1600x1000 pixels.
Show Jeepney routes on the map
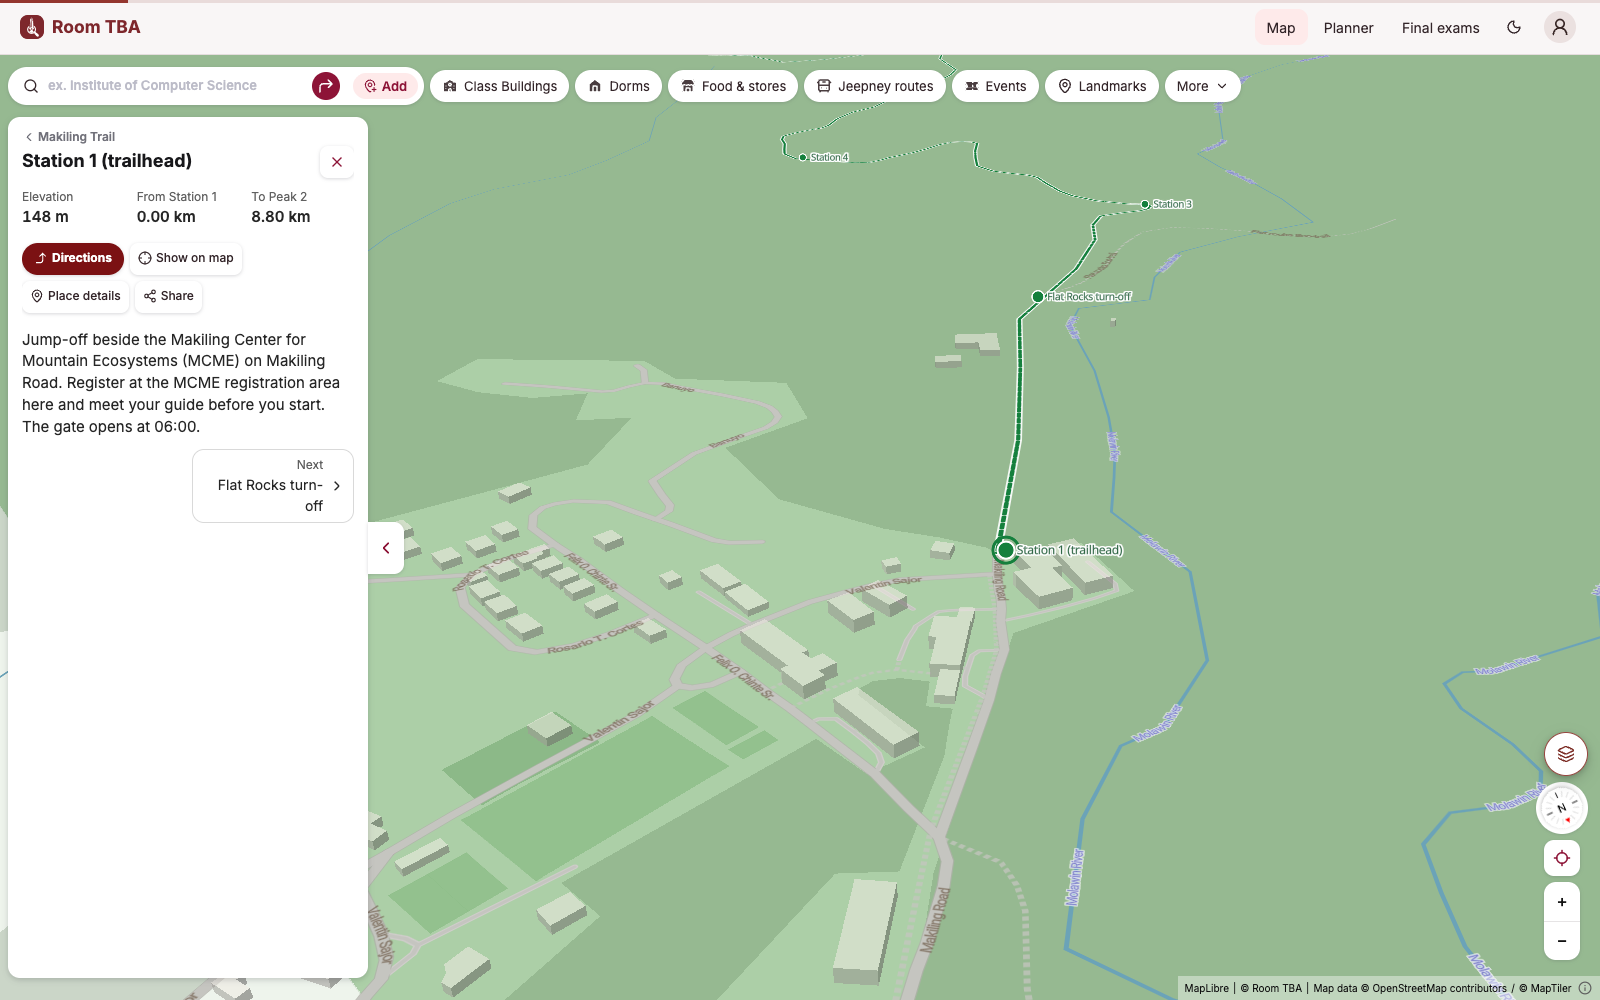point(875,86)
